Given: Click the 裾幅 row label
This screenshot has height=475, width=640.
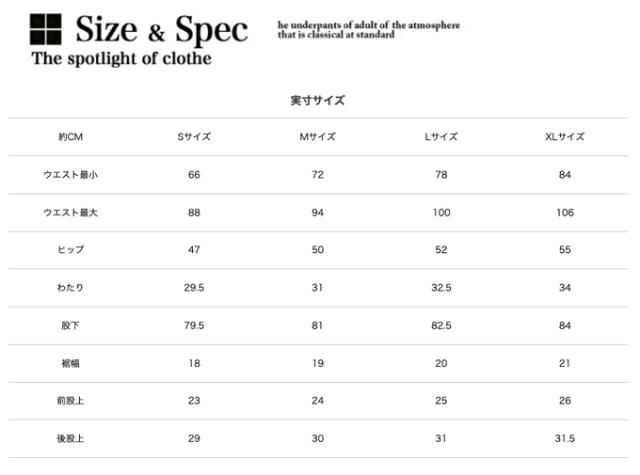Looking at the screenshot, I should click(70, 363).
